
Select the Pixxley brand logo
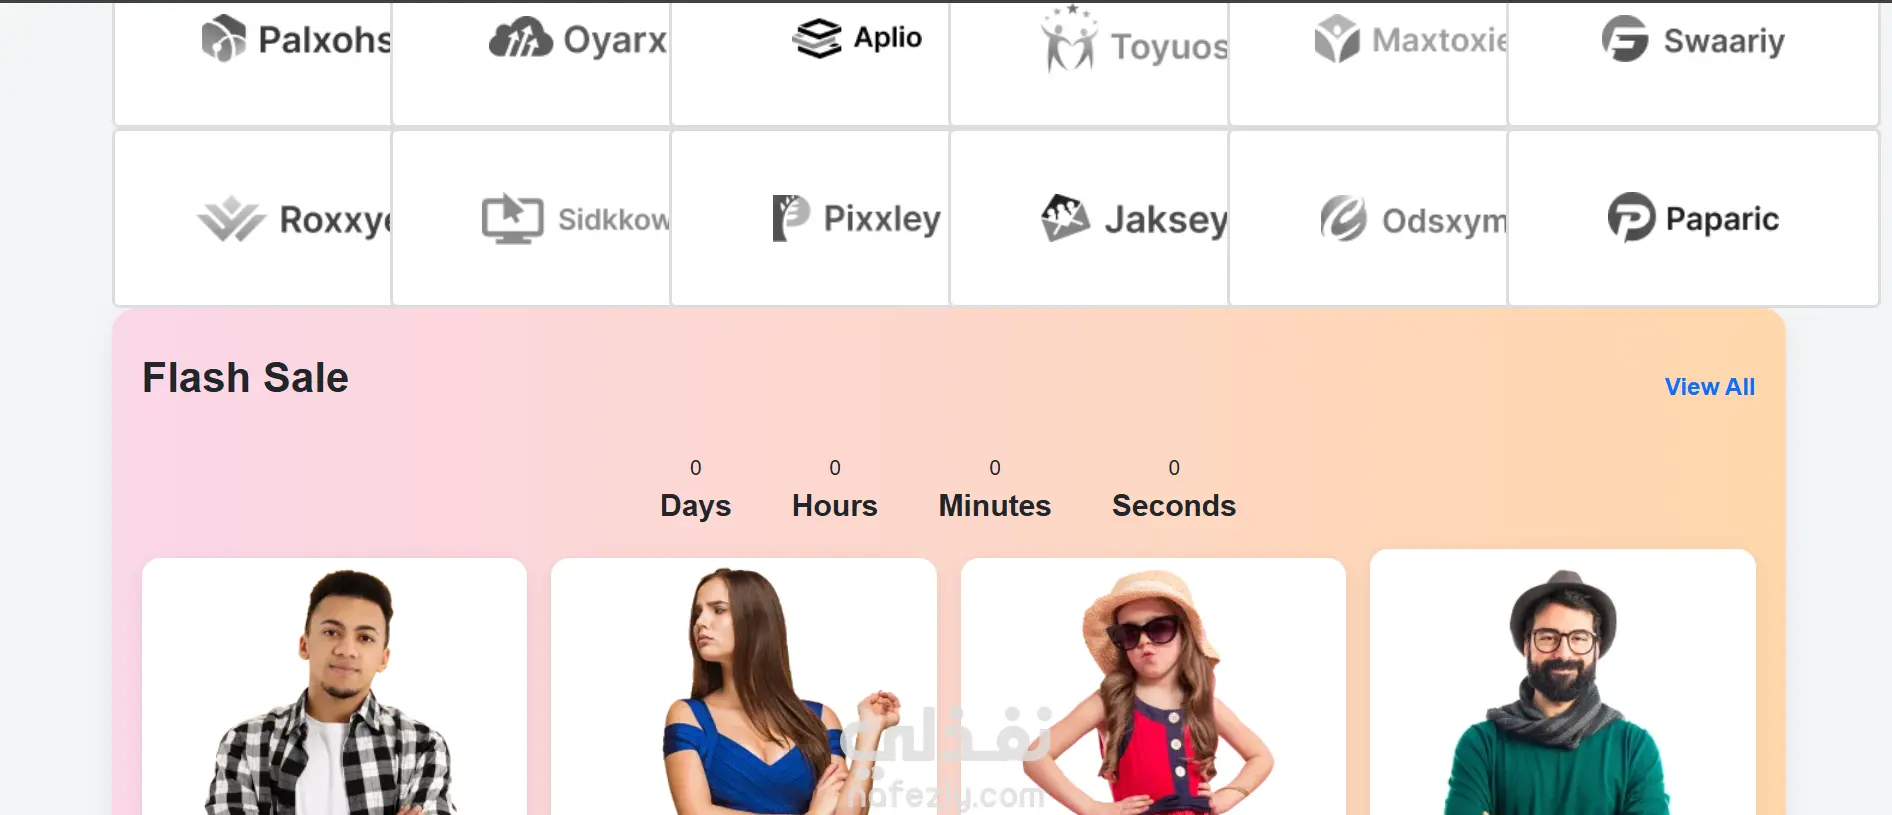click(x=856, y=218)
